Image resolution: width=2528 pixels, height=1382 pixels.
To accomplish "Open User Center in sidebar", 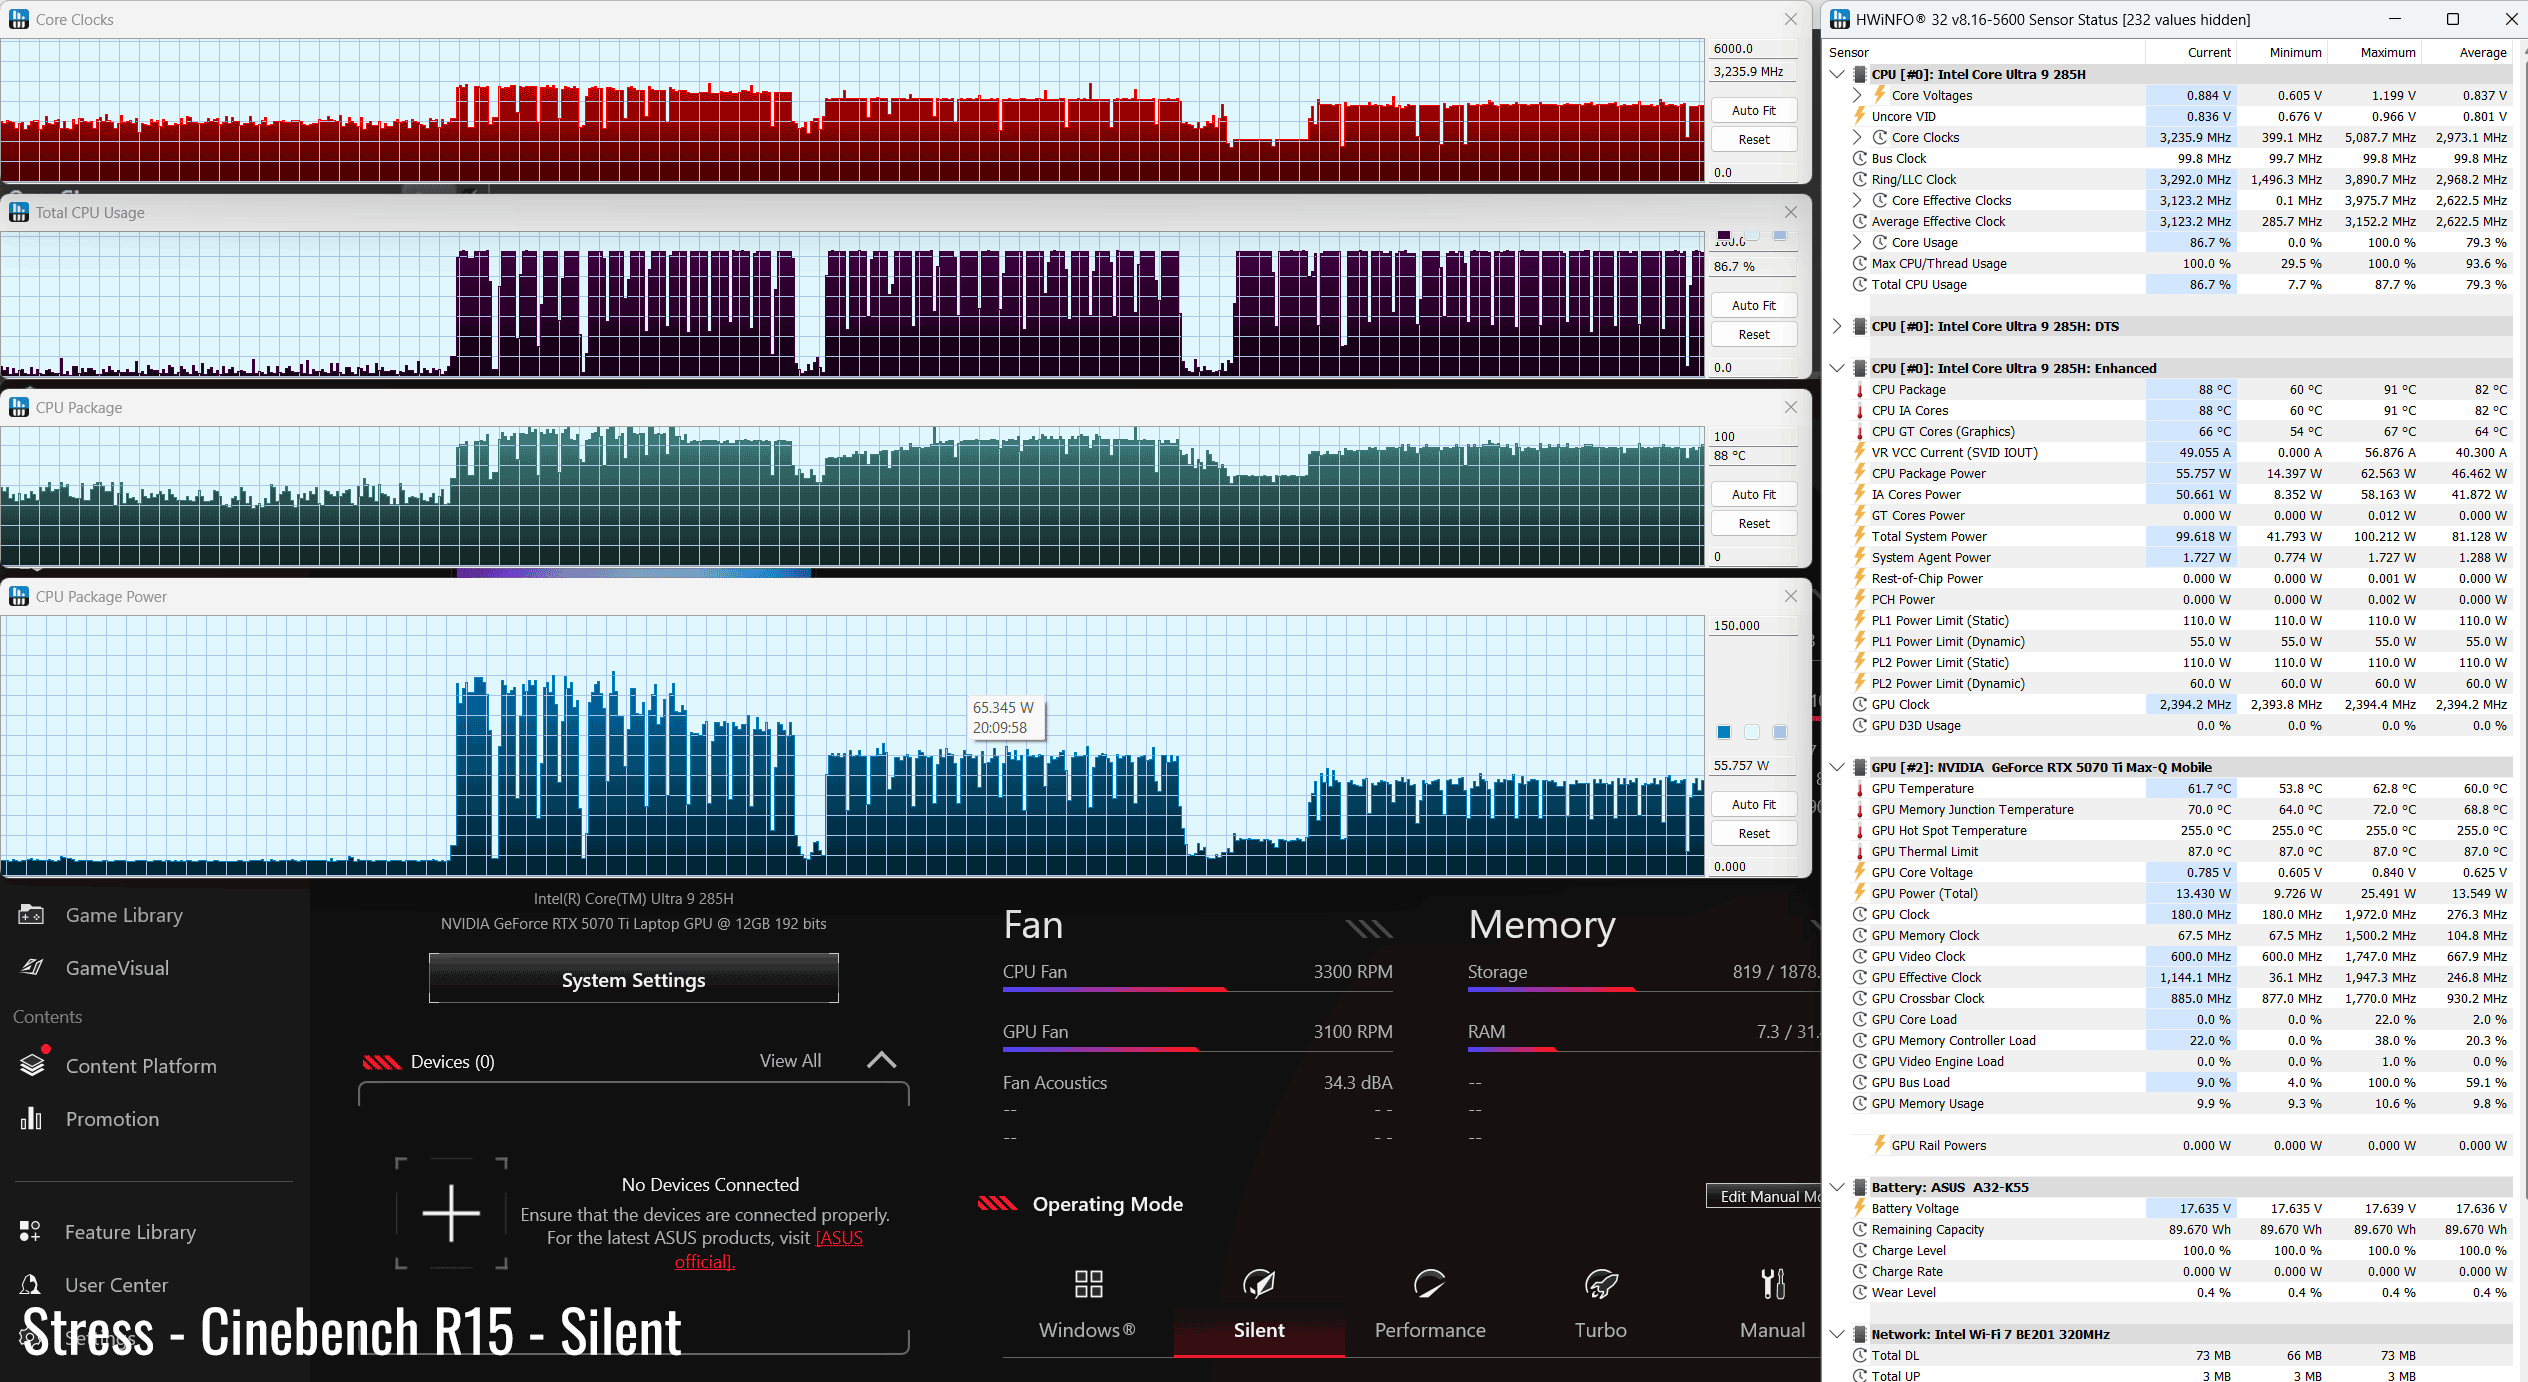I will (x=116, y=1285).
